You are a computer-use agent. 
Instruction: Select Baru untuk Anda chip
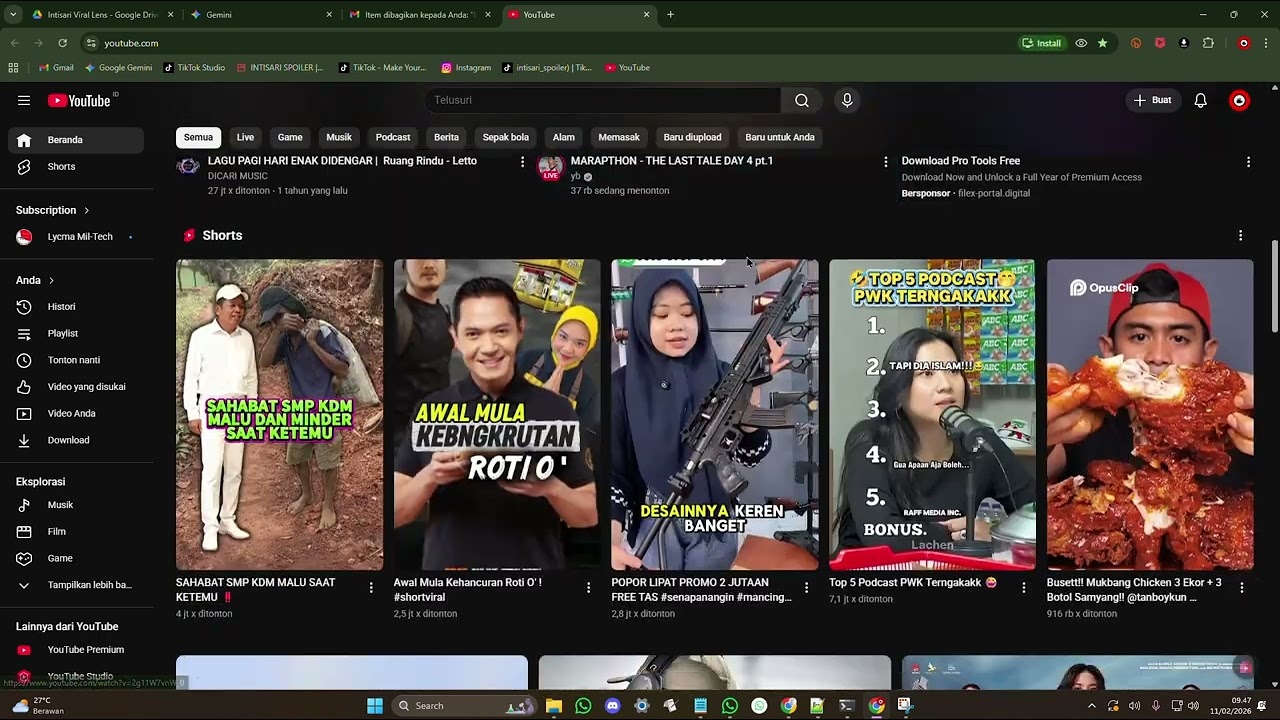click(x=780, y=137)
